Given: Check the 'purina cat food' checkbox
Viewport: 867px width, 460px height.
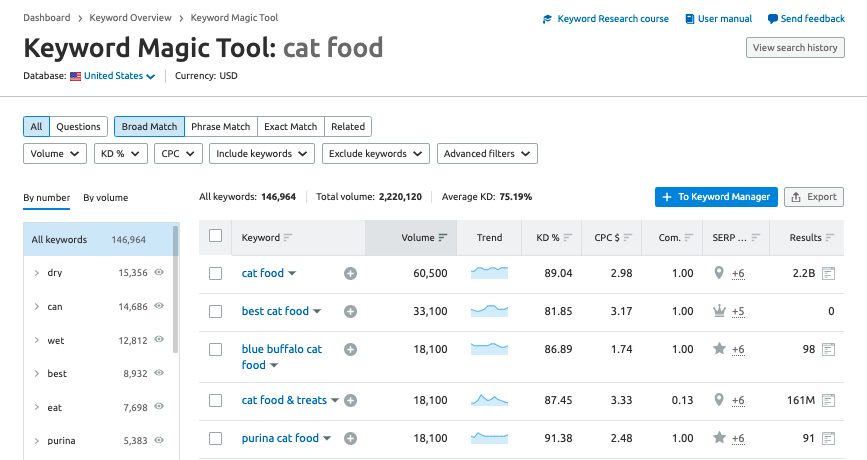Looking at the screenshot, I should 216,438.
